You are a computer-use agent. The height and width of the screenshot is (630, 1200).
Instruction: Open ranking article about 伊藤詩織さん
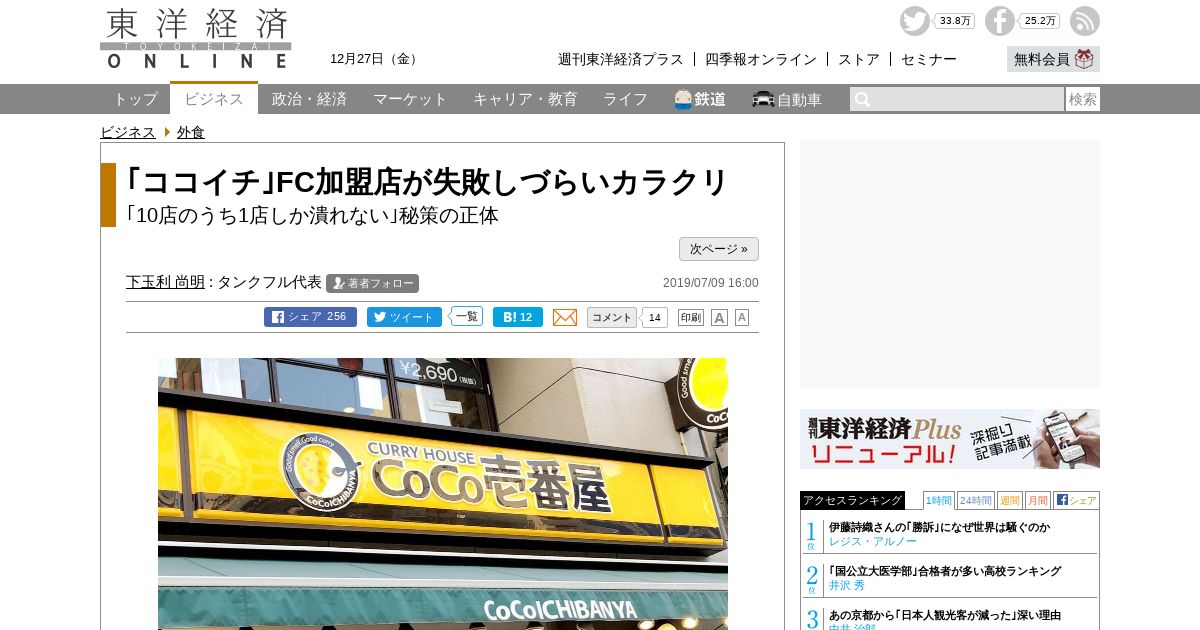939,527
